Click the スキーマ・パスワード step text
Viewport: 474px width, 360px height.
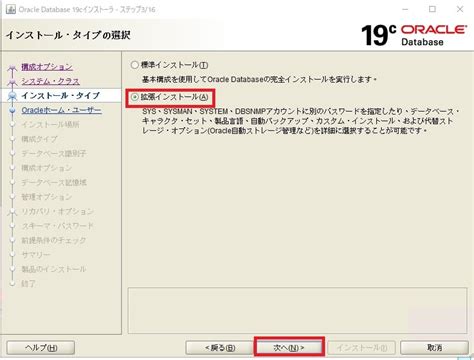[57, 226]
